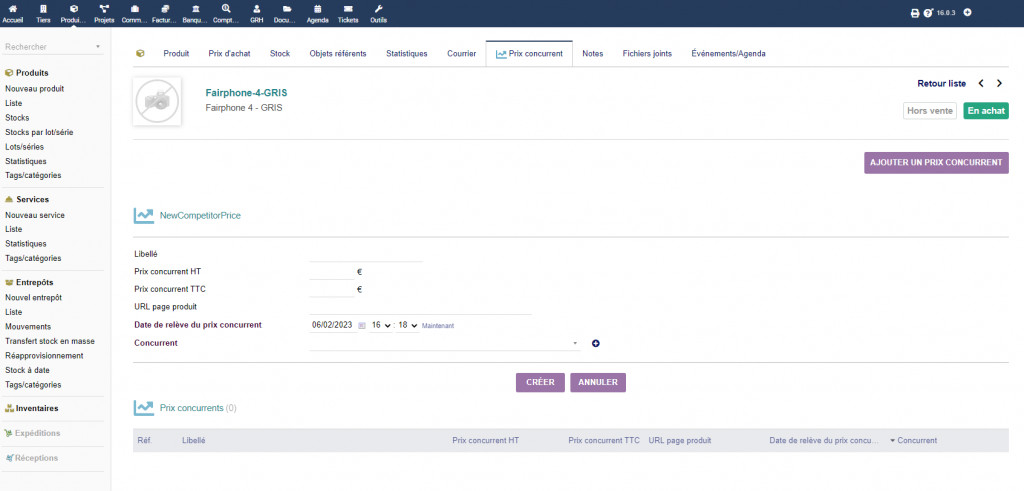This screenshot has width=1024, height=491.
Task: Open Nouvel entrepôt in sidebar
Action: (33, 297)
